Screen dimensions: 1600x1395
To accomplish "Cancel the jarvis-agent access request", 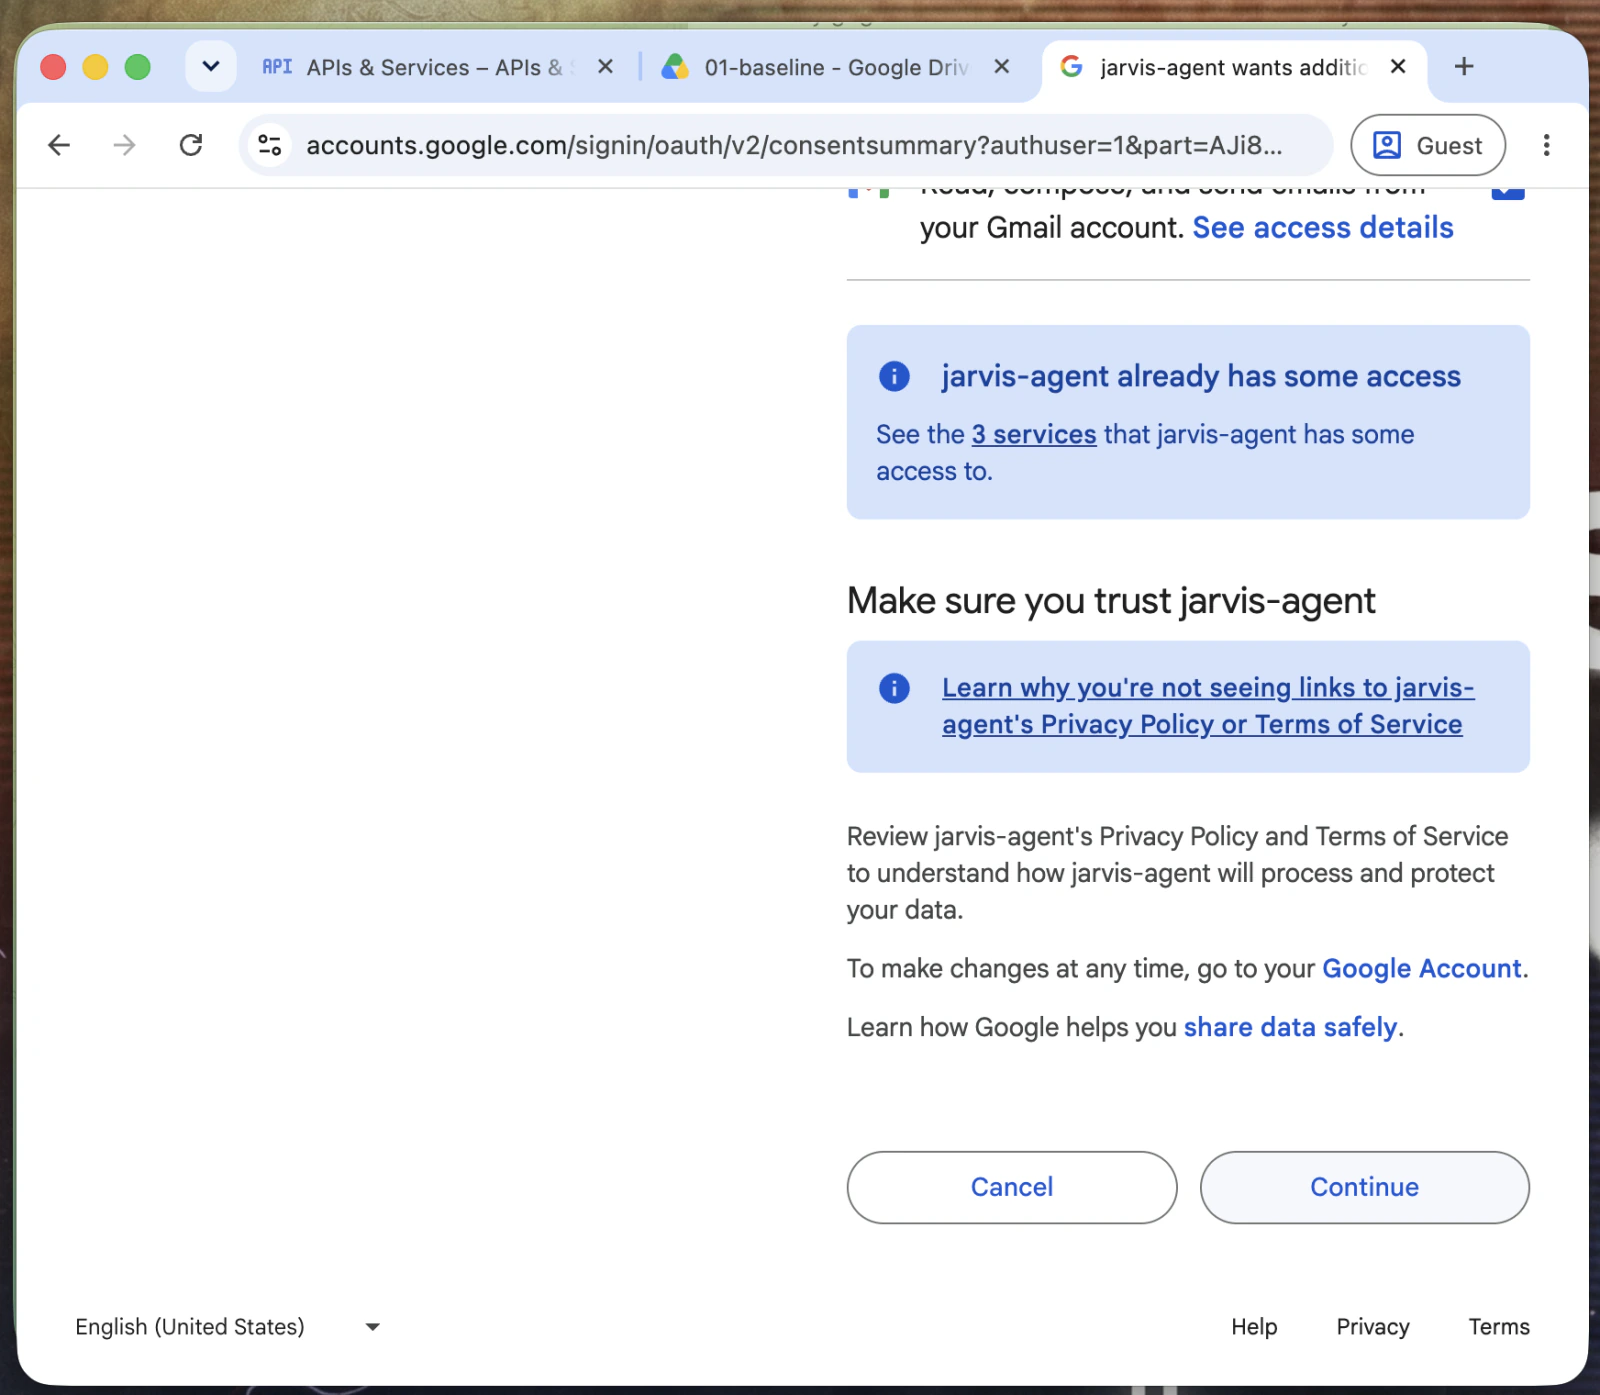I will [1012, 1188].
